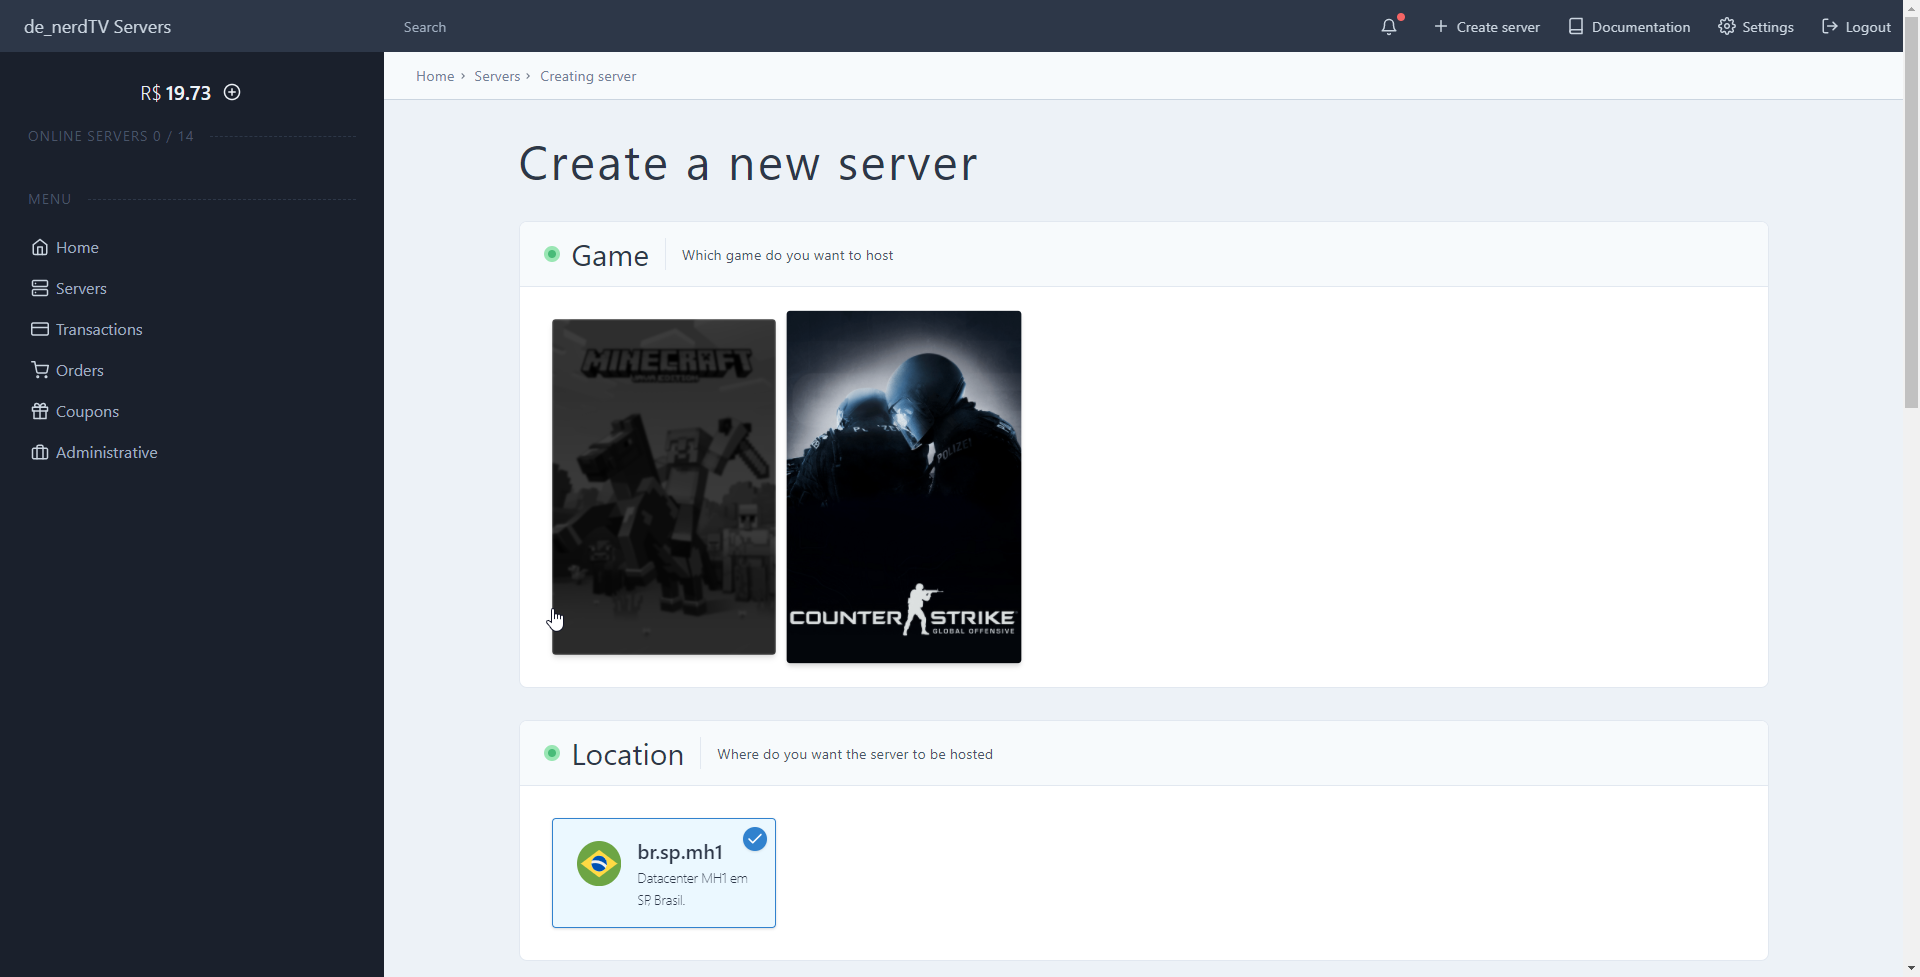Click the scrollbar down arrow
The image size is (1920, 977).
(x=1911, y=969)
